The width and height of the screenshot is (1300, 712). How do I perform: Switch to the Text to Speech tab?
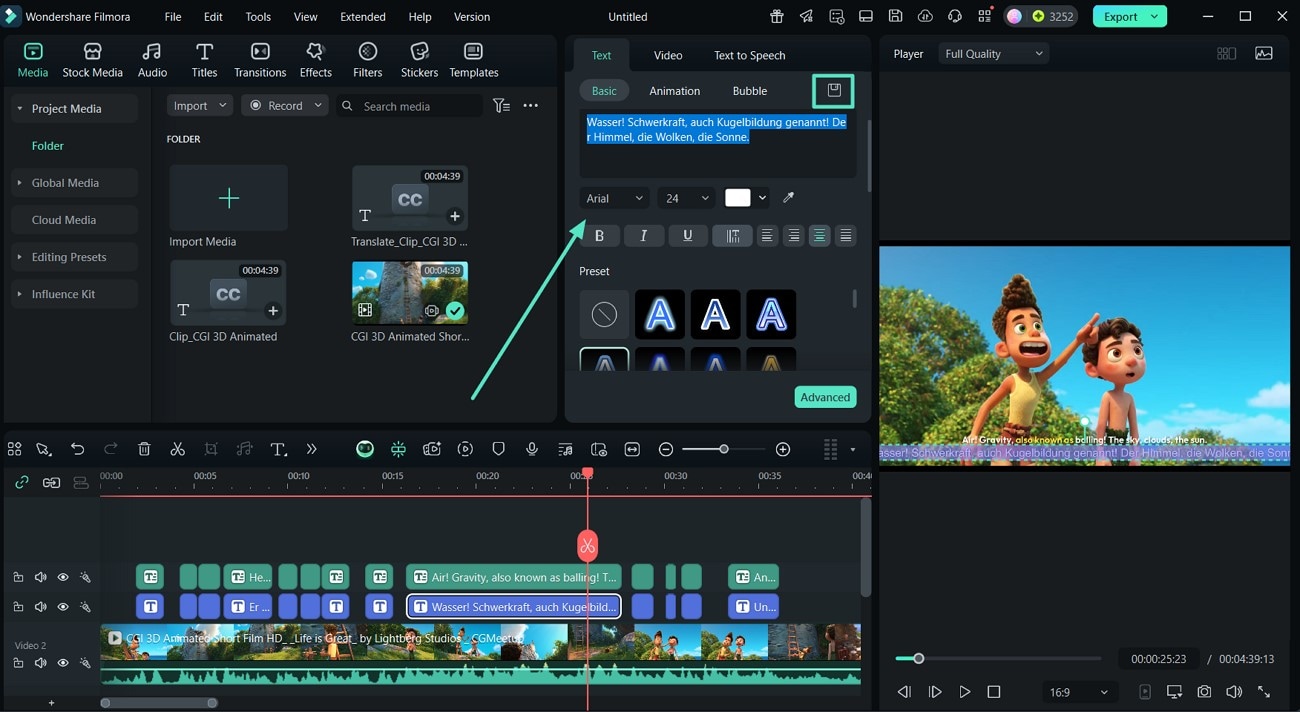click(750, 55)
